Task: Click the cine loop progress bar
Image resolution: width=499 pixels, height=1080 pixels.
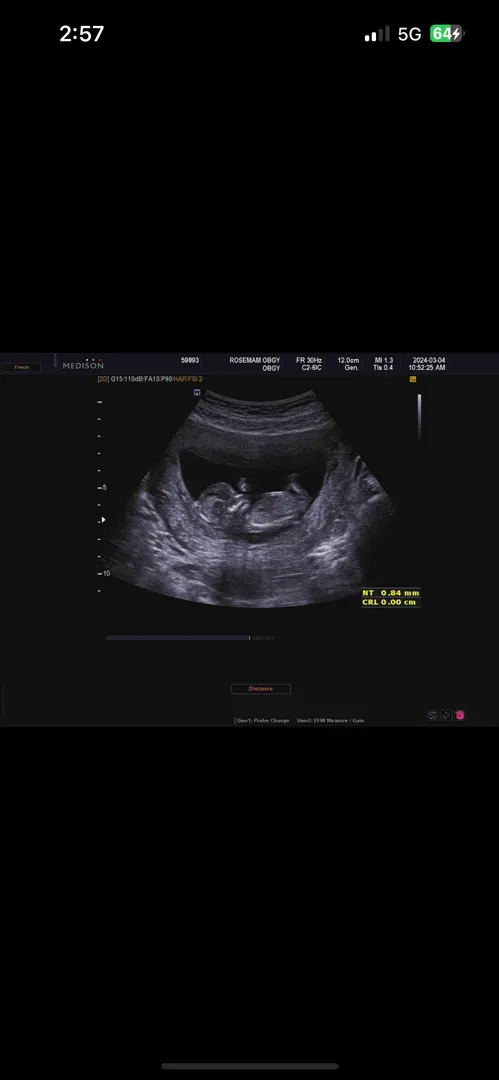Action: (x=178, y=638)
